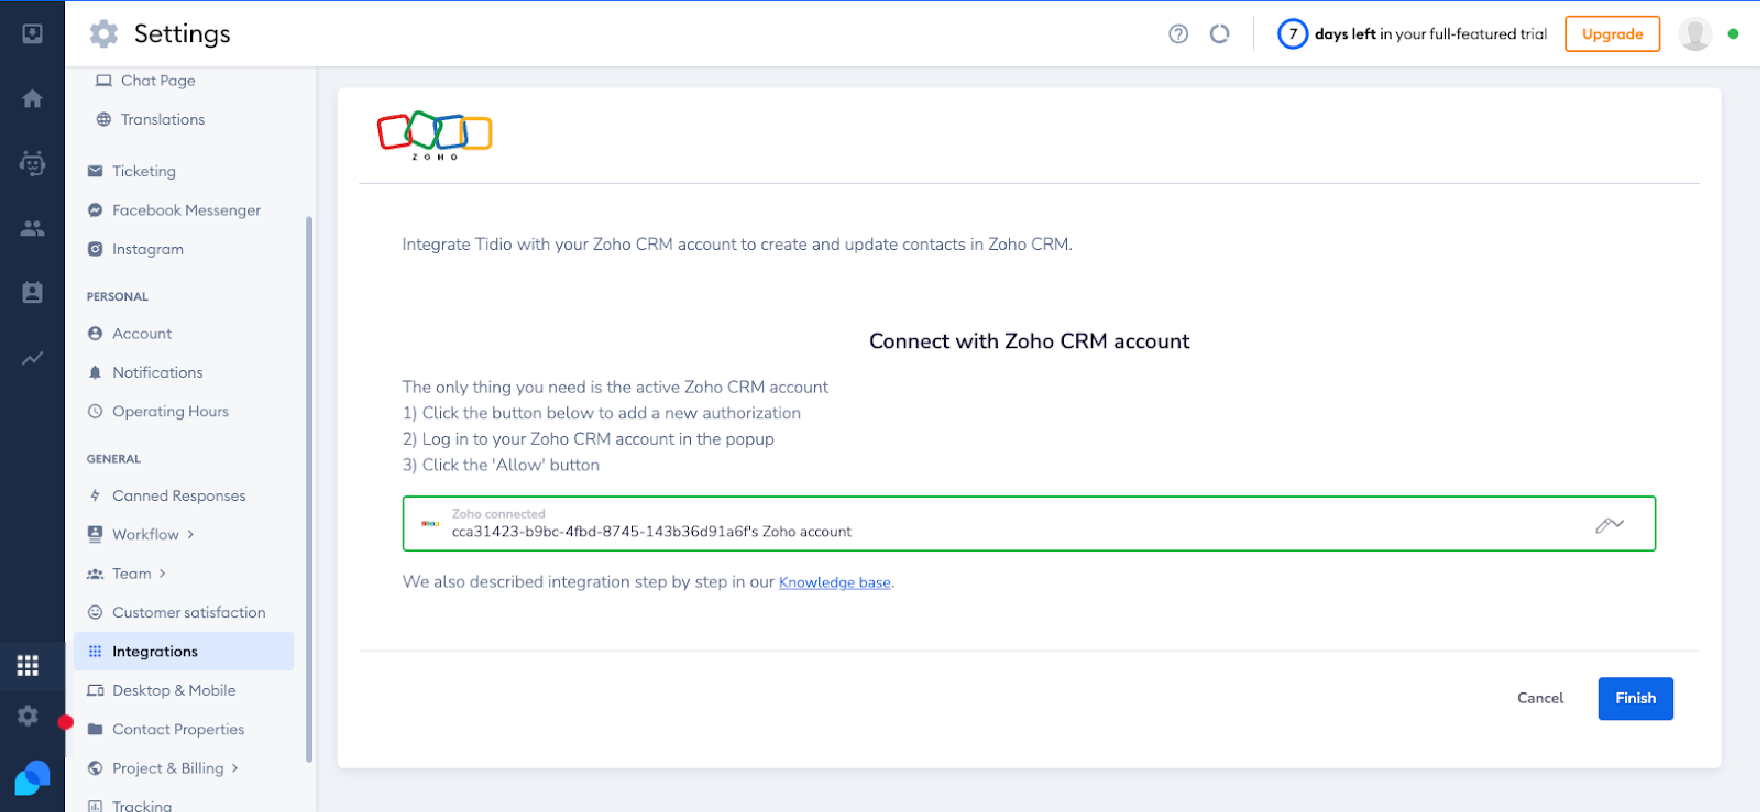Screen dimensions: 1760x812
Task: Click the Cancel button
Action: pyautogui.click(x=1539, y=698)
